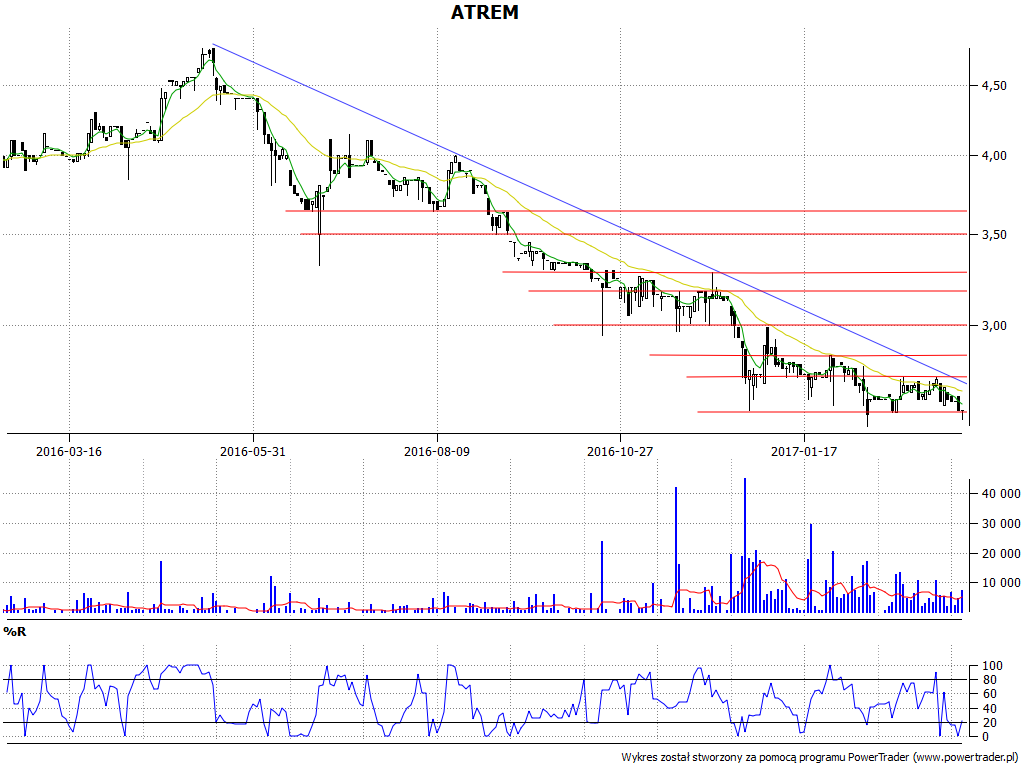The width and height of the screenshot is (1024, 768).
Task: Click the 2016-05-31 date label
Action: coord(253,451)
